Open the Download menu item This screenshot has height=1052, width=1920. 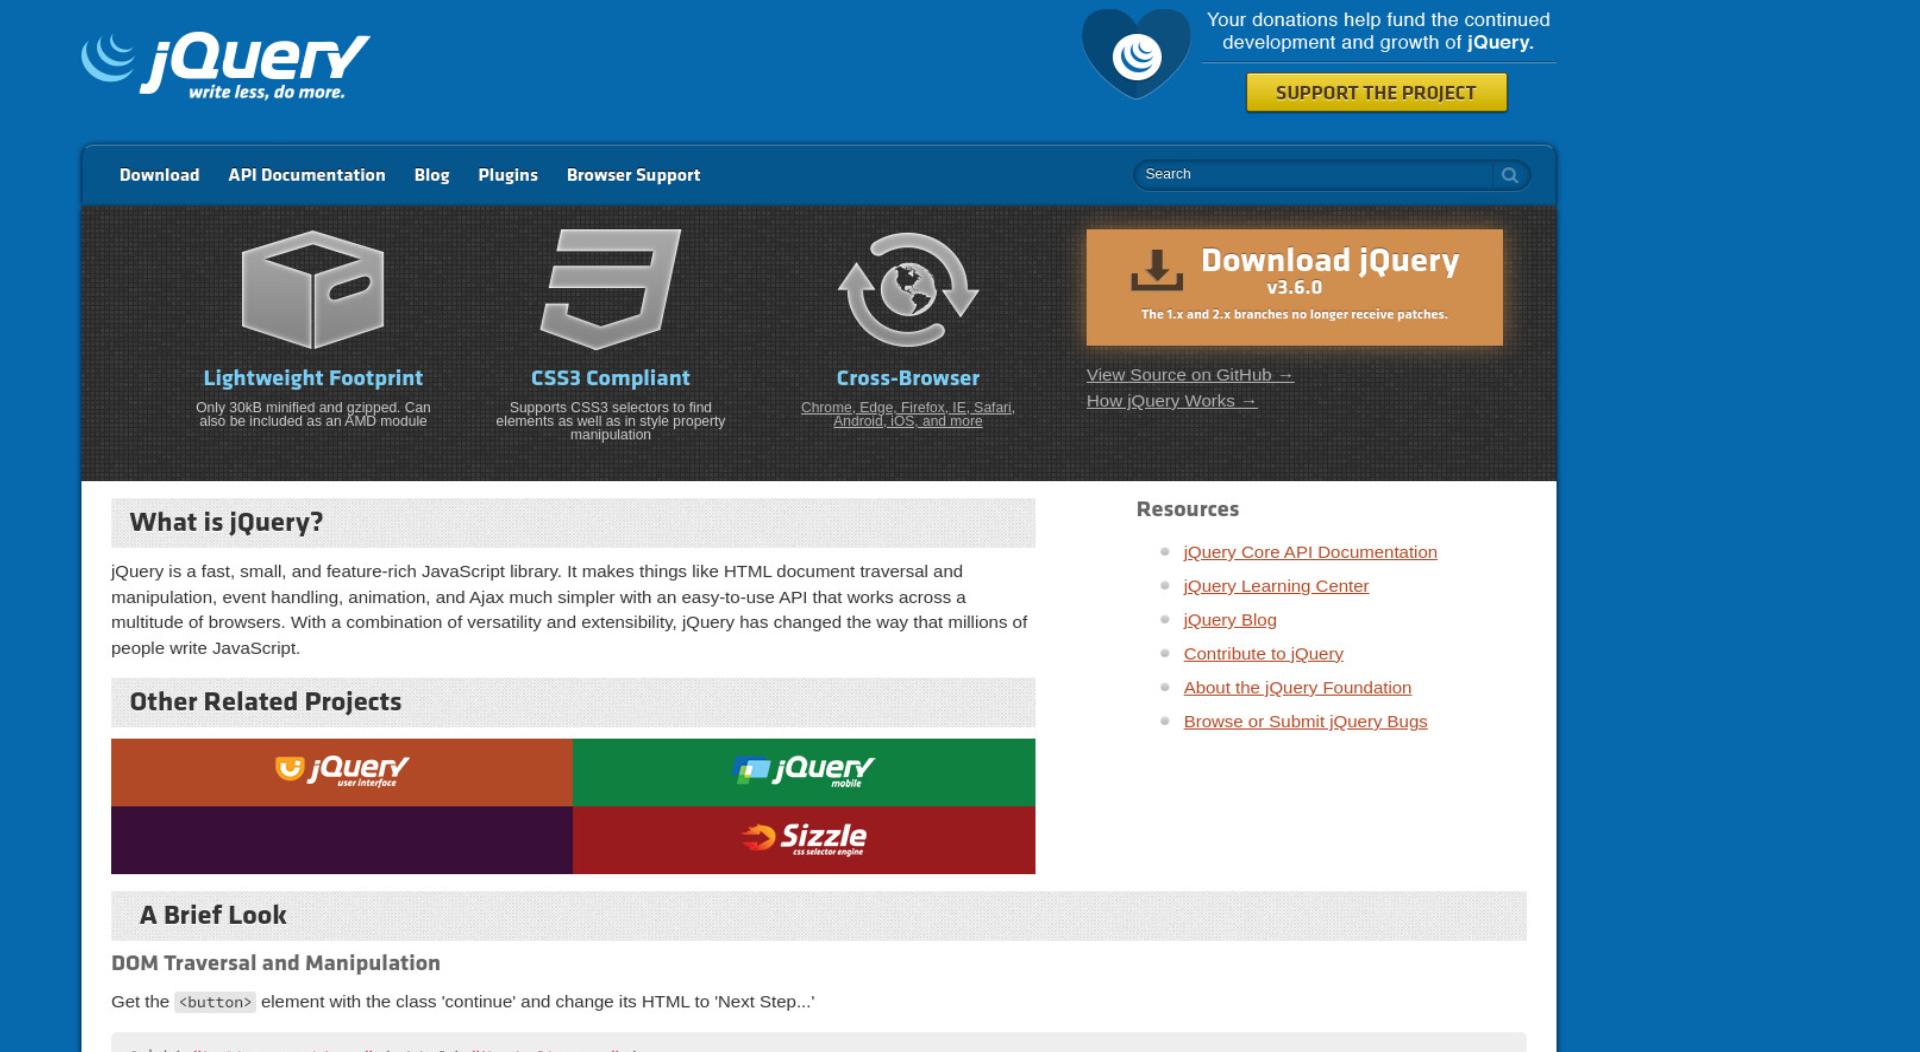(160, 175)
